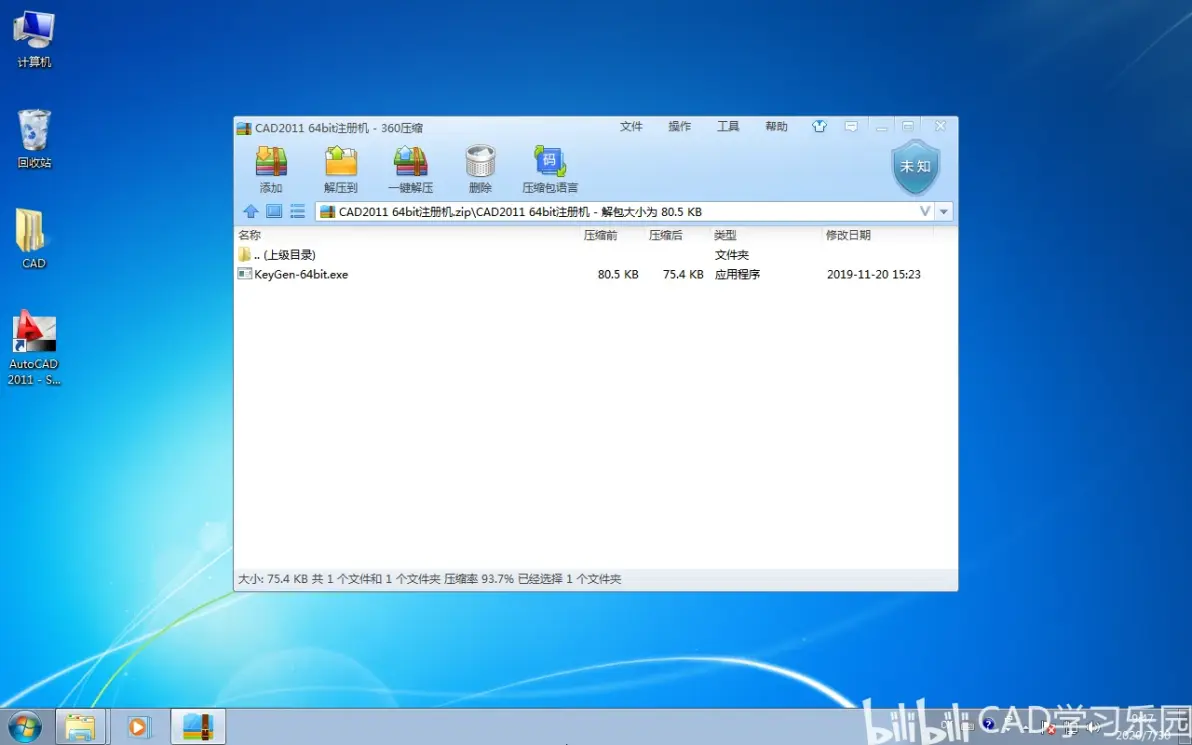Image resolution: width=1192 pixels, height=745 pixels.
Task: Click the skin shirt icon in the title bar
Action: [819, 126]
